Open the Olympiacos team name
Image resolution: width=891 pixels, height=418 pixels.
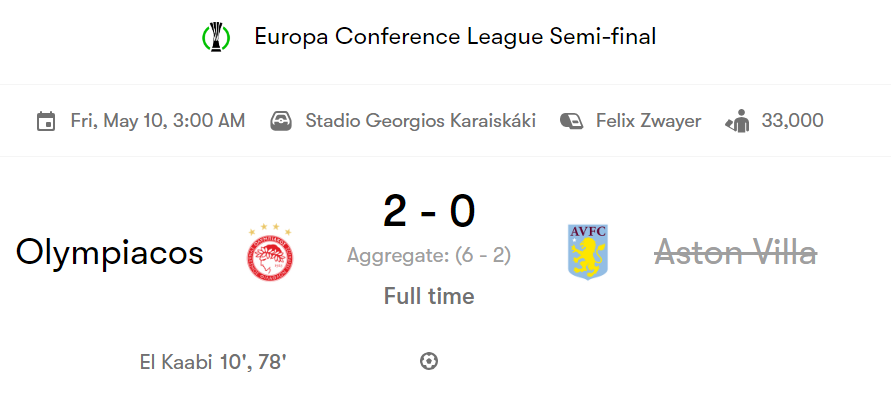109,252
